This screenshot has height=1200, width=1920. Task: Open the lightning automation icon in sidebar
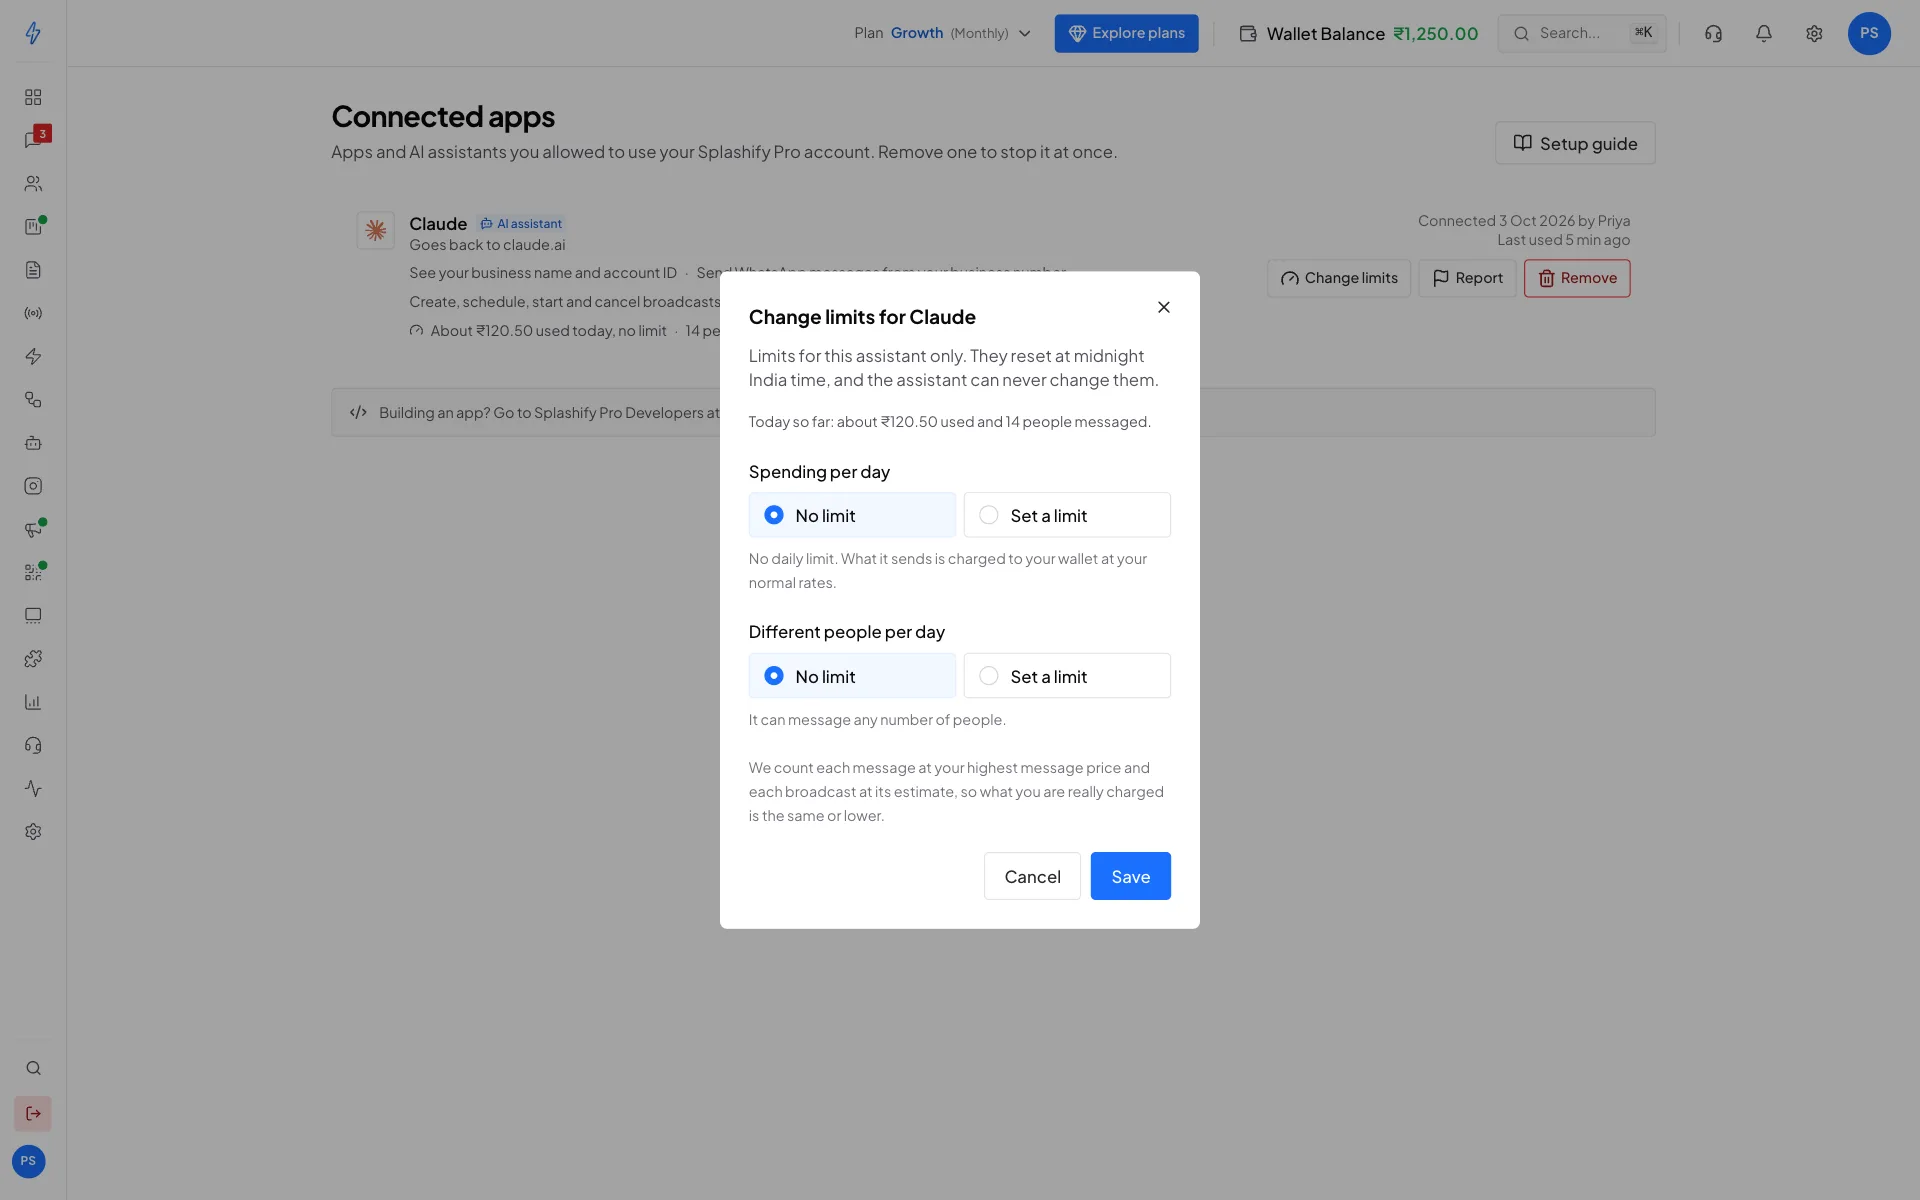click(x=33, y=356)
